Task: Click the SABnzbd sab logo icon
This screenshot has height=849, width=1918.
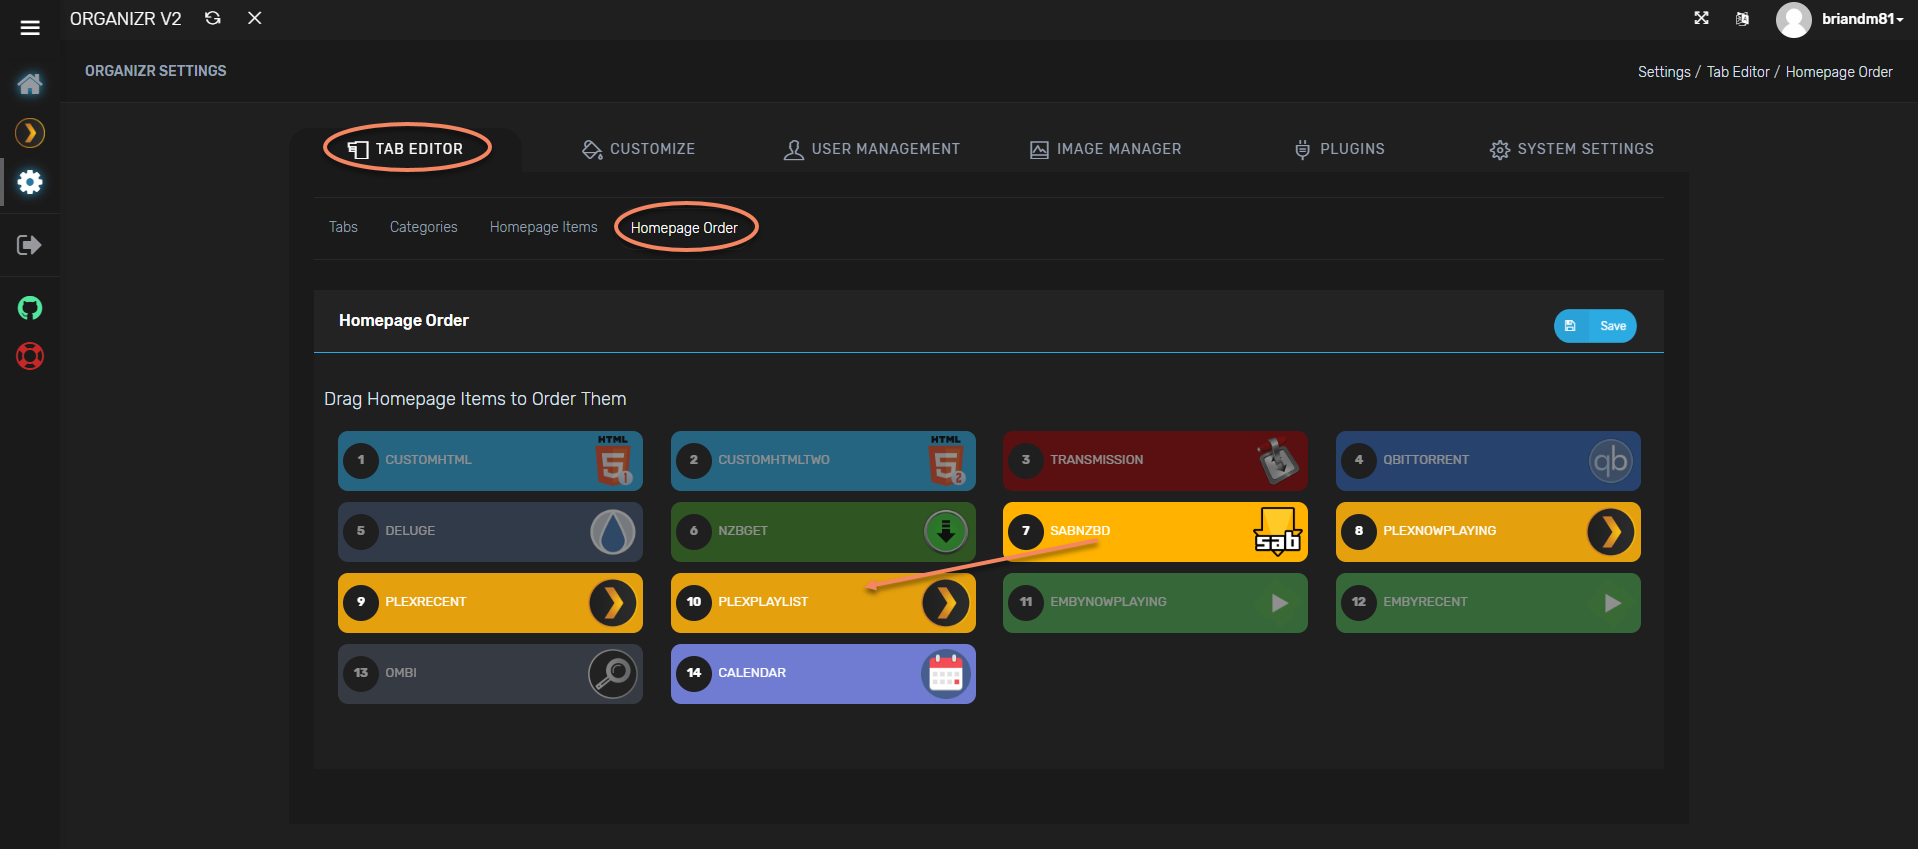Action: point(1278,531)
